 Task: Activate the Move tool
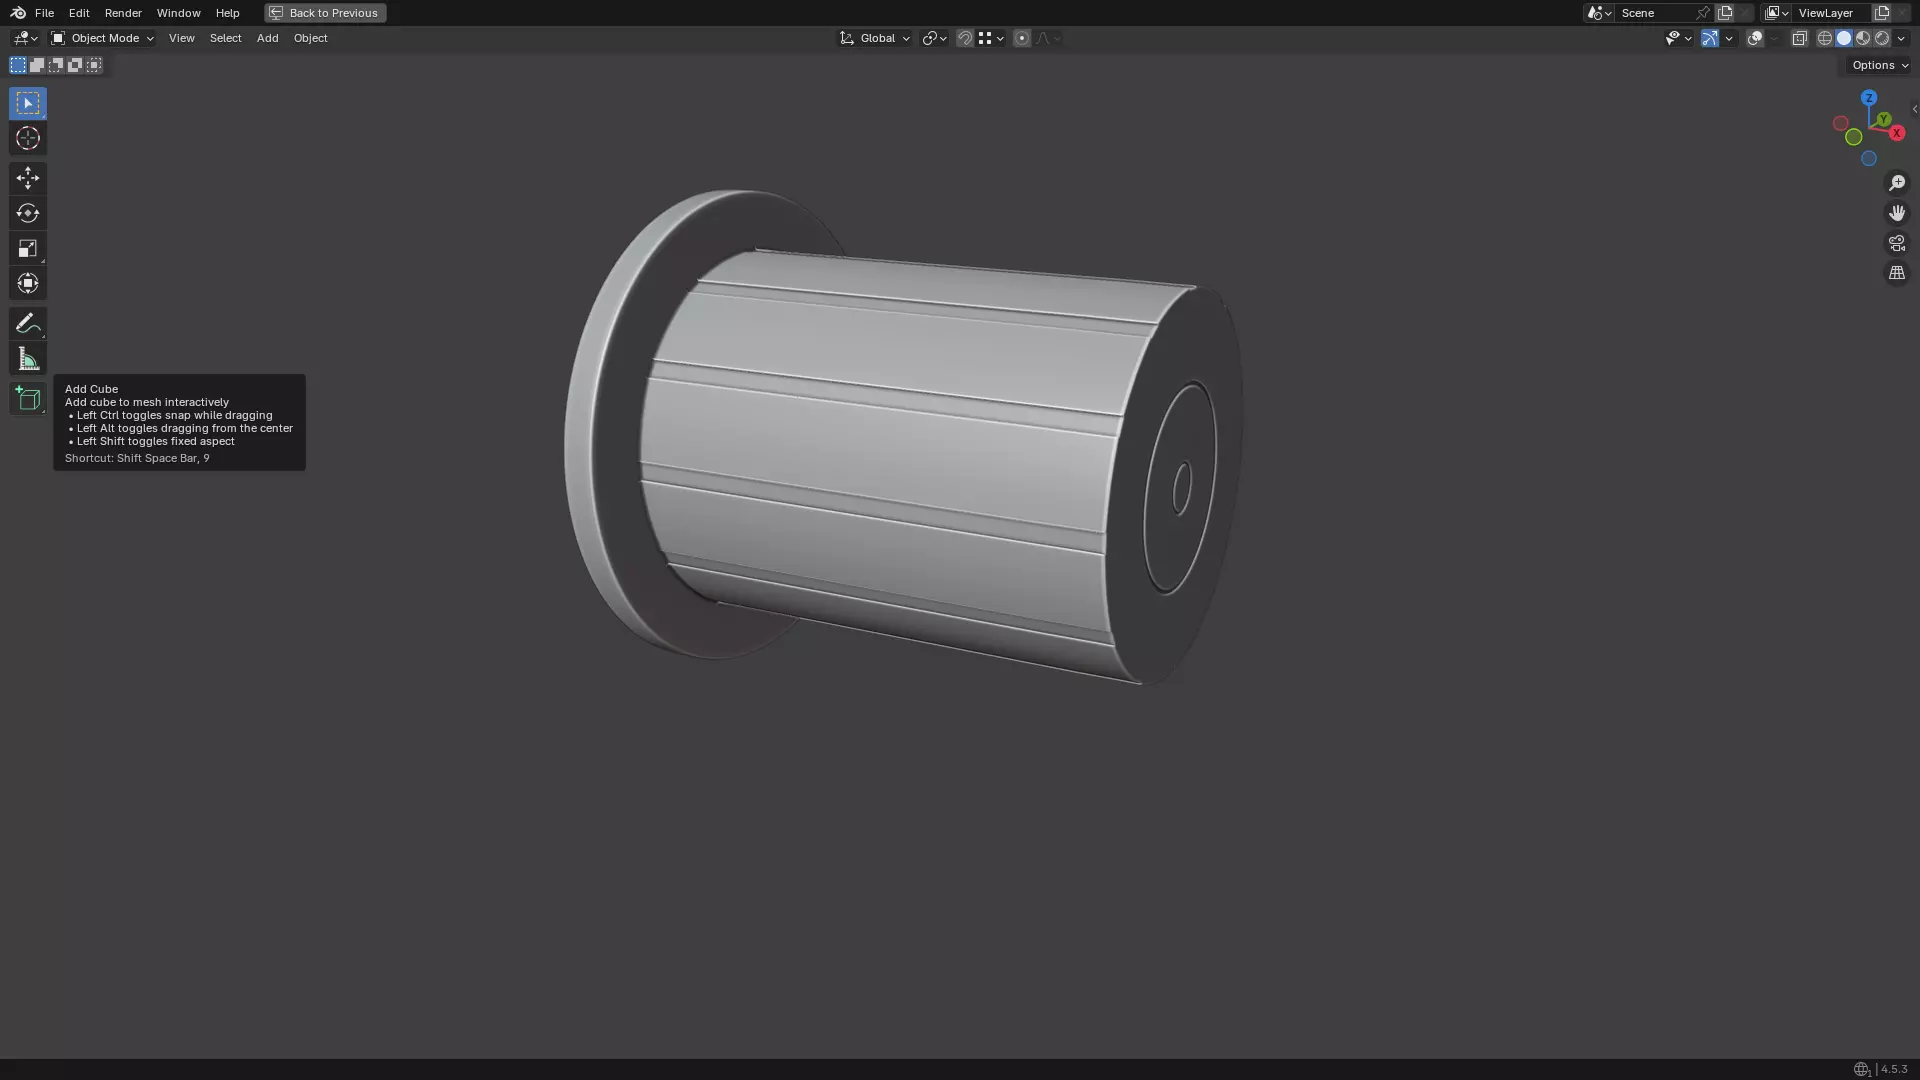pyautogui.click(x=27, y=178)
